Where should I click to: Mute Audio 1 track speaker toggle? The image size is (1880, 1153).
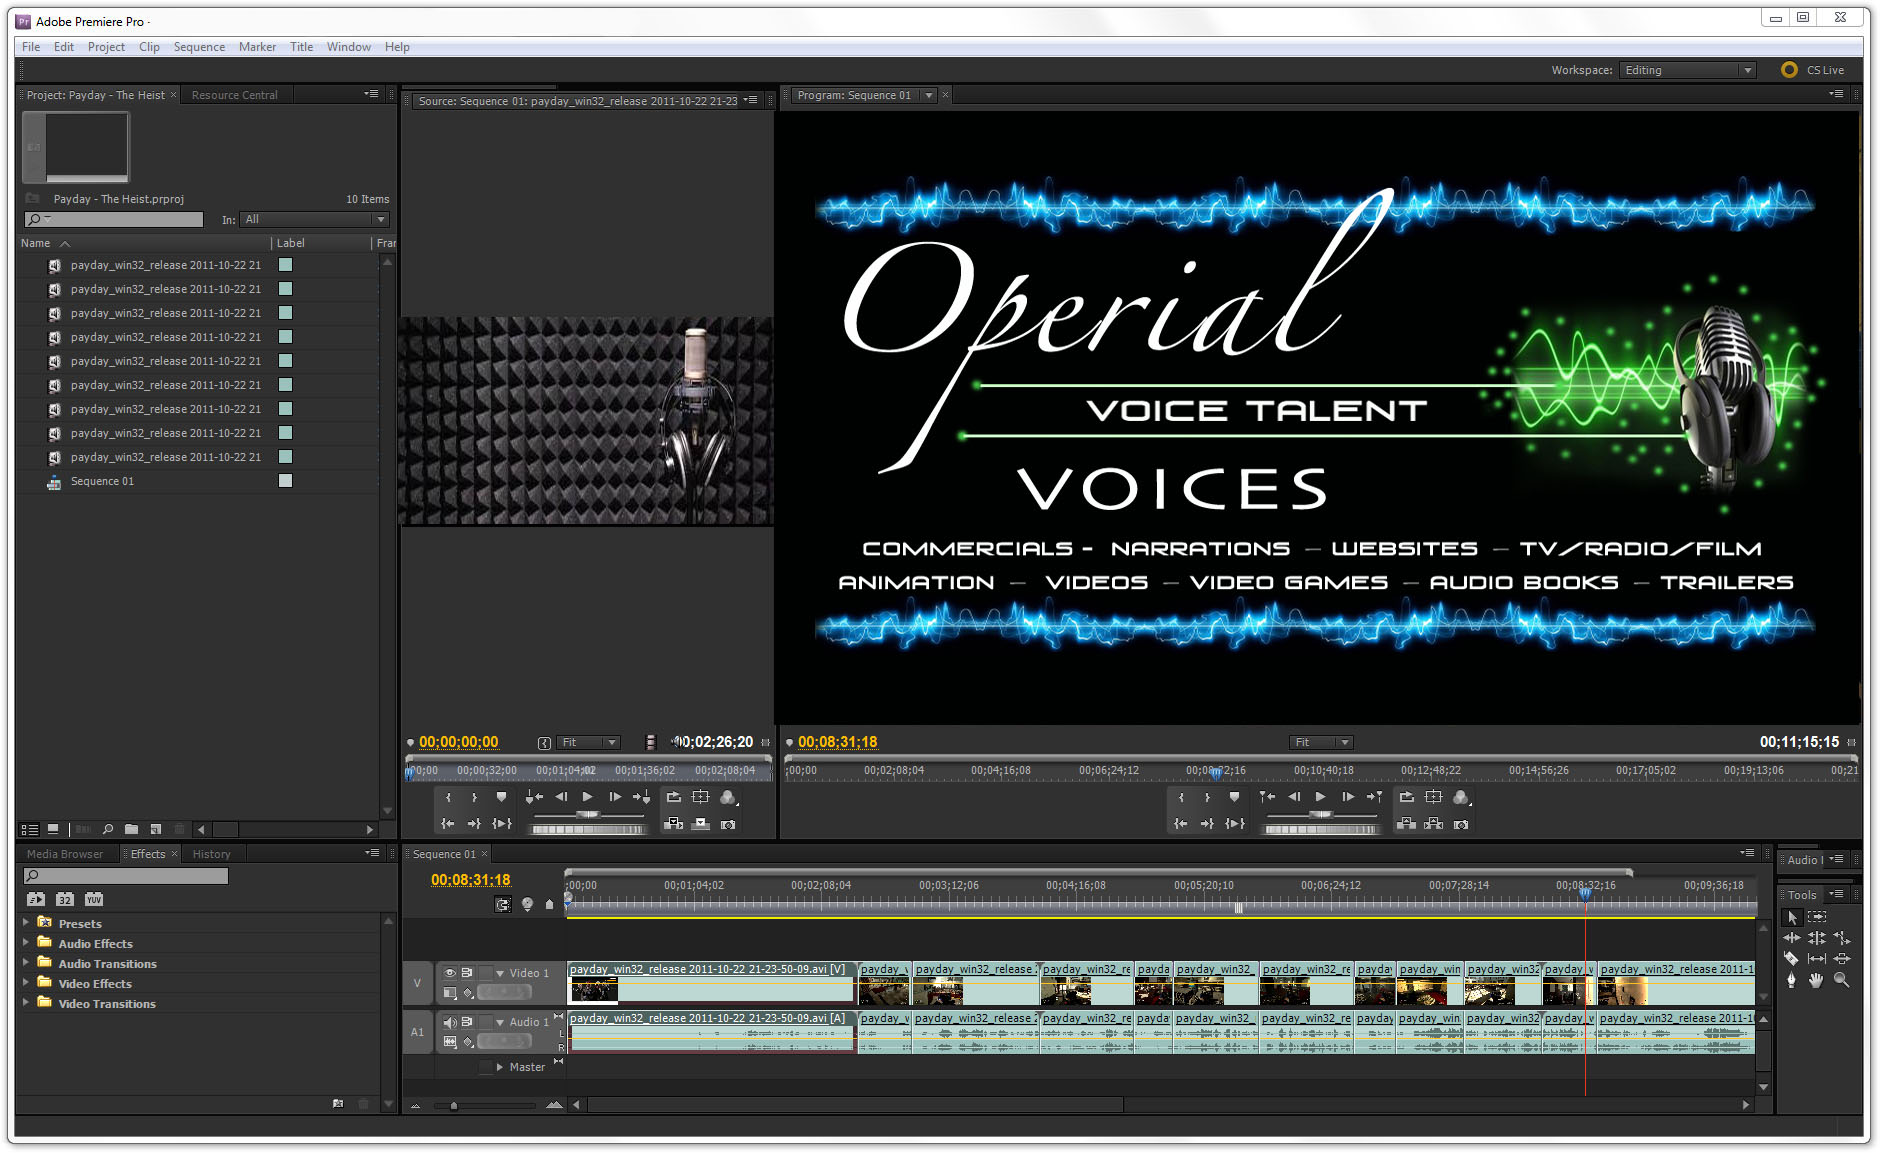pos(450,1022)
